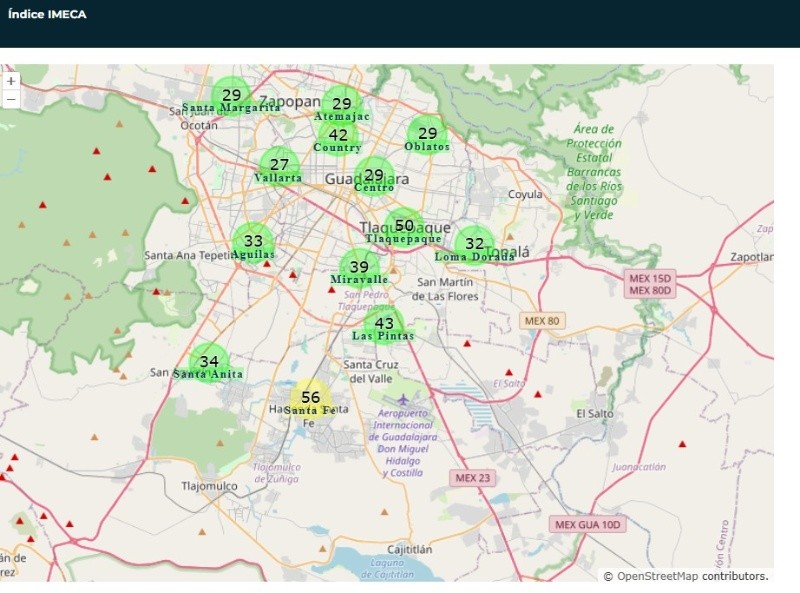800x593 pixels.
Task: Open the Oblatos station marker showing 29
Action: click(x=427, y=134)
